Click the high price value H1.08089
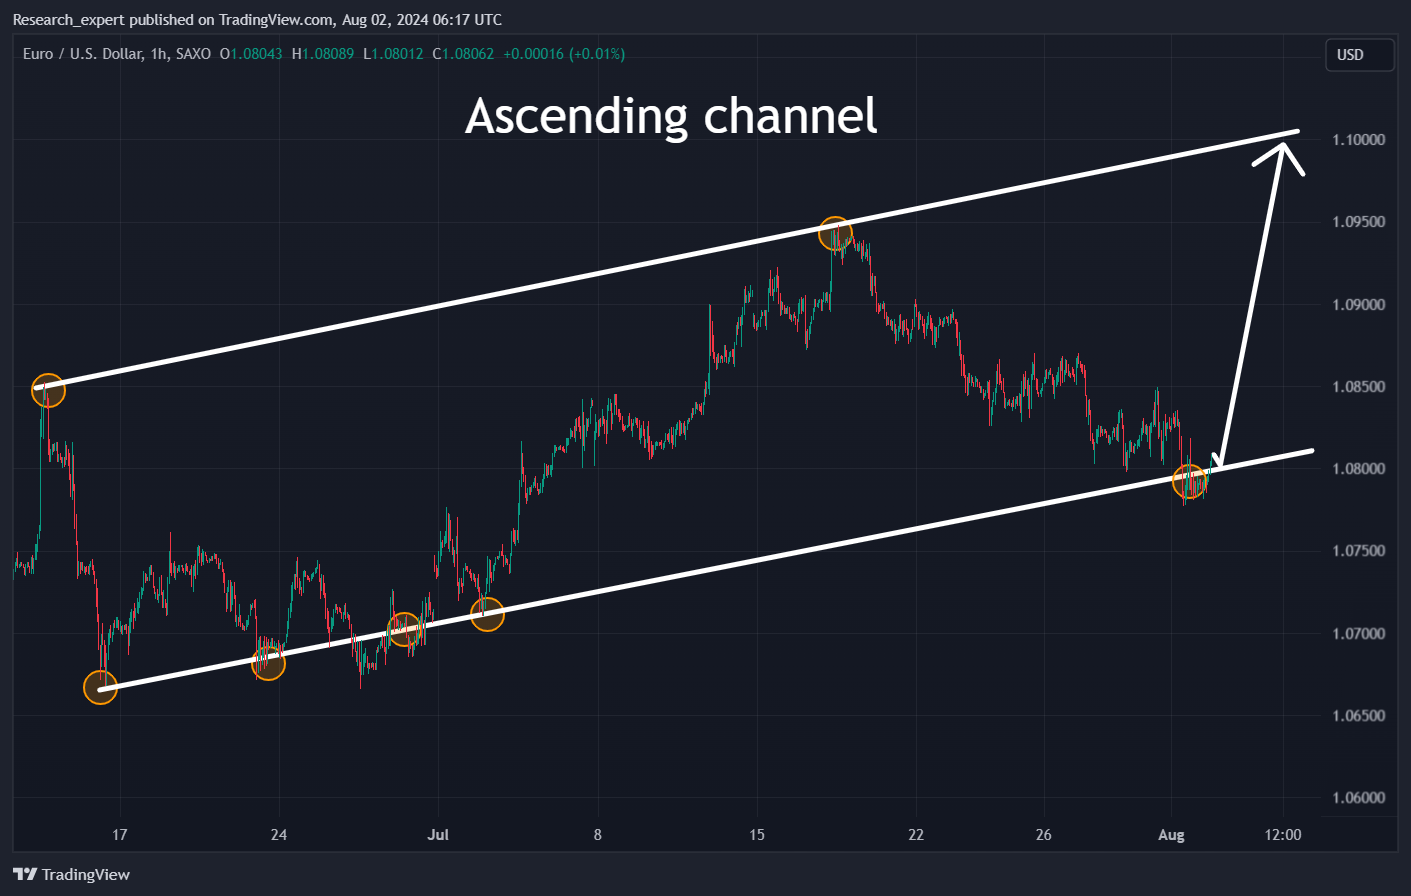This screenshot has height=896, width=1411. 323,54
